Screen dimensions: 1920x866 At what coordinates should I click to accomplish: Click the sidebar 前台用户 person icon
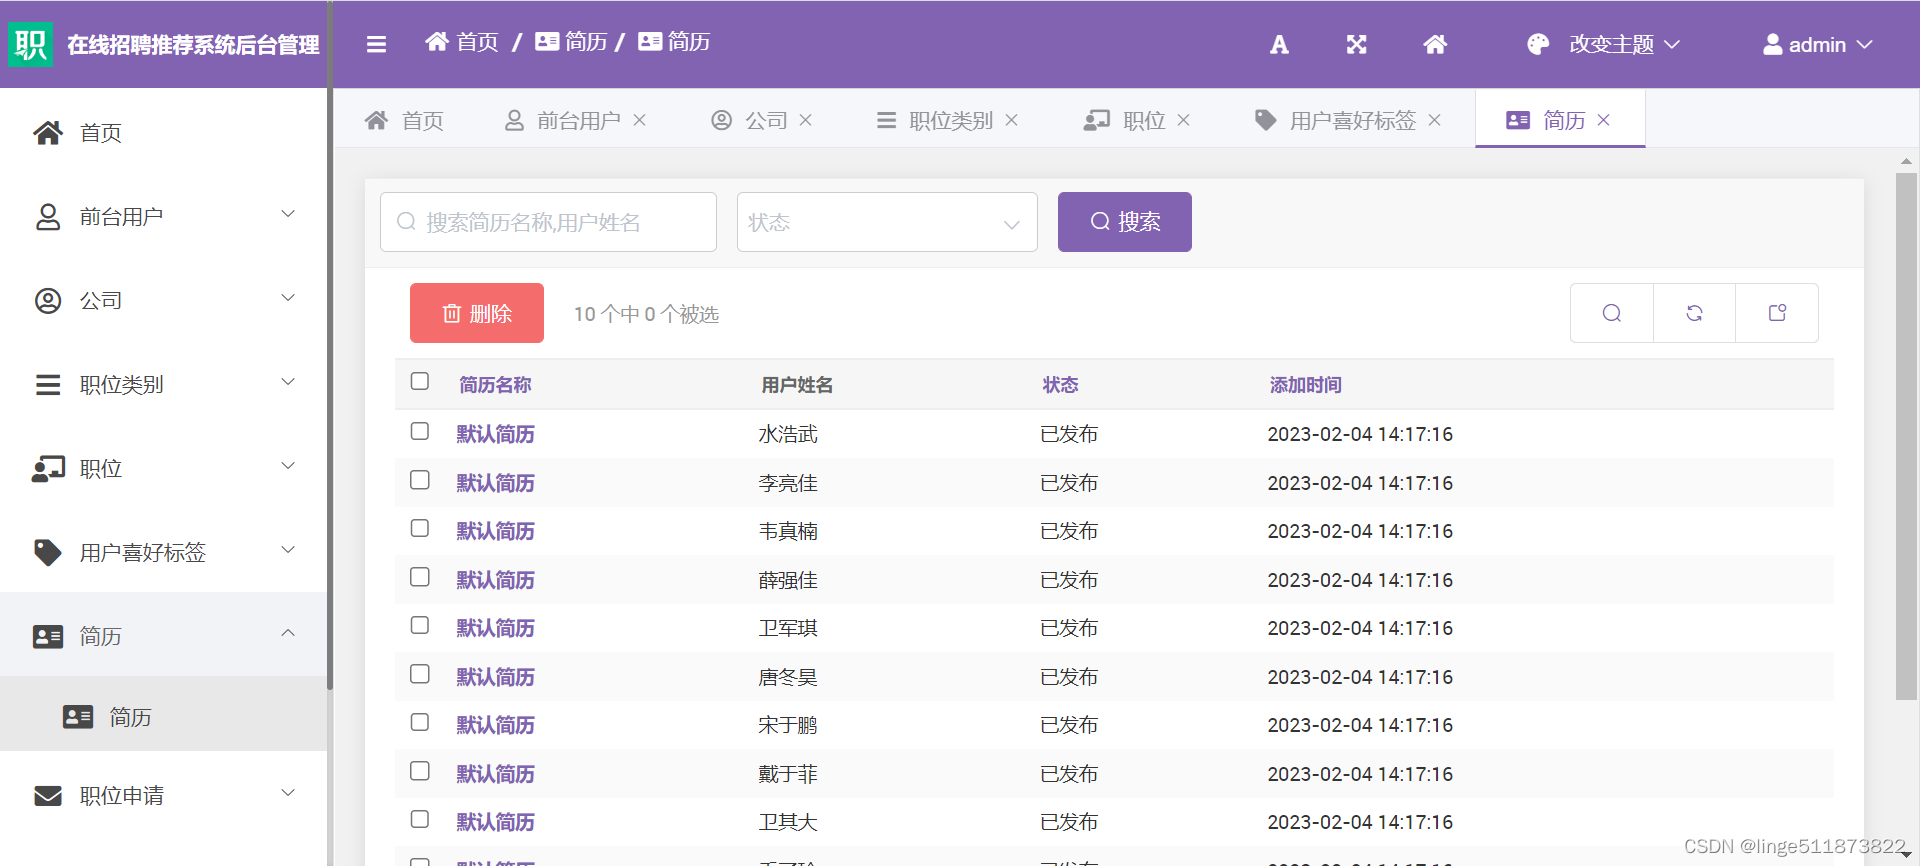coord(48,217)
